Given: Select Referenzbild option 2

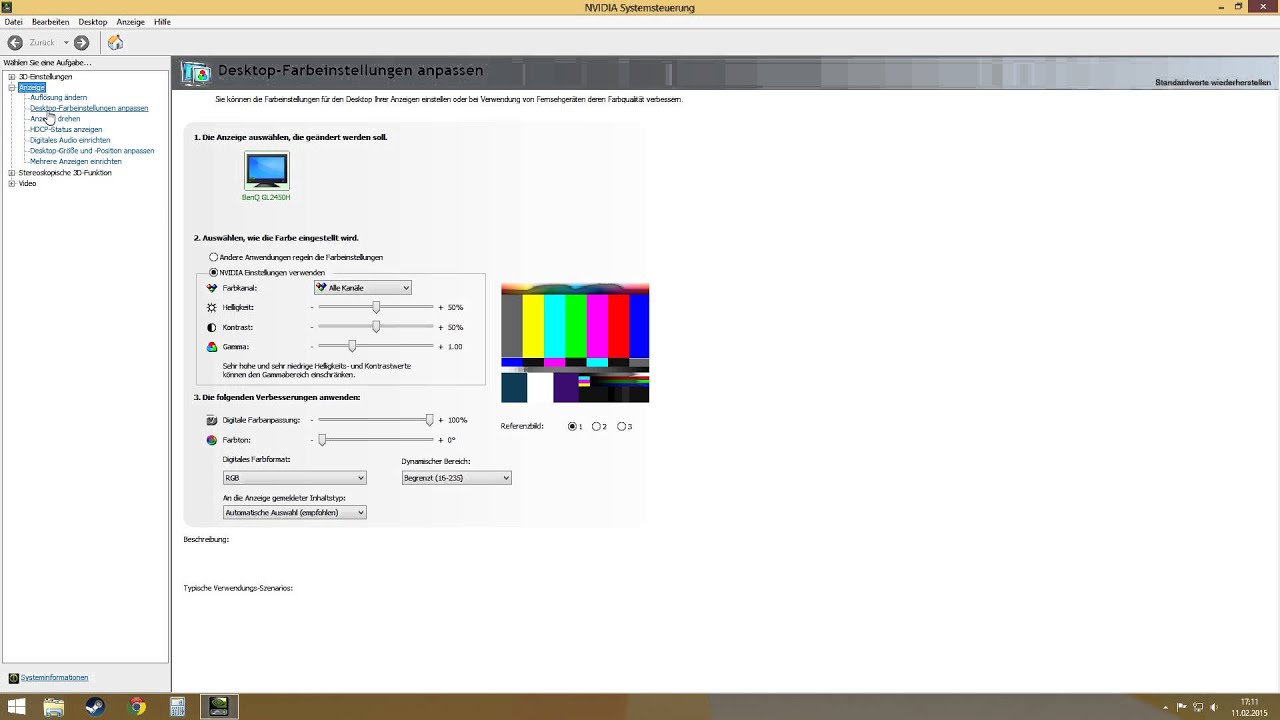Looking at the screenshot, I should 596,426.
